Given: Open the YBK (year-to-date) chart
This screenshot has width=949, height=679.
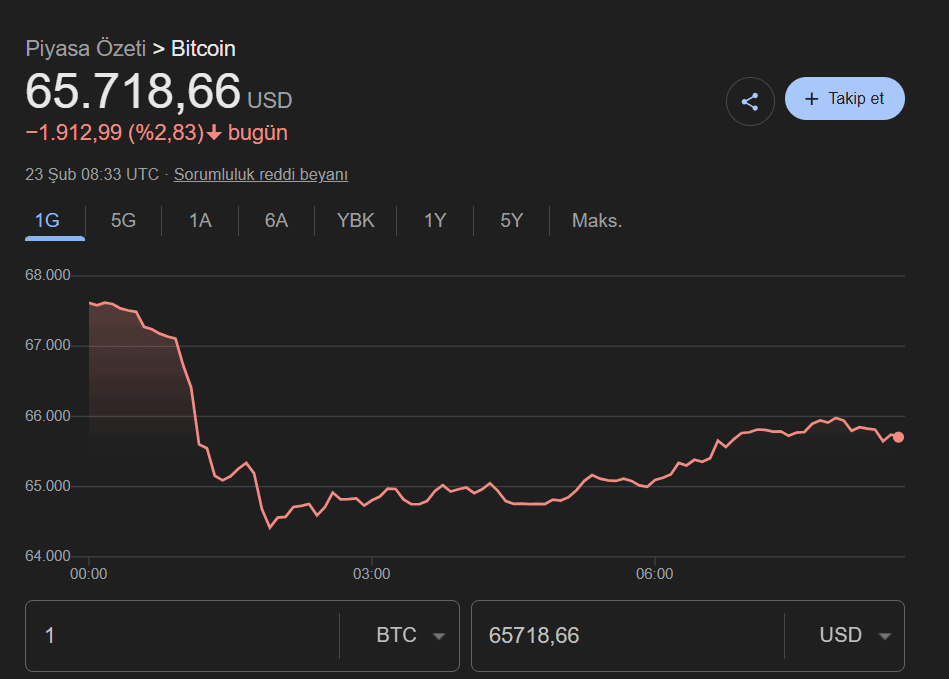Looking at the screenshot, I should [x=355, y=220].
